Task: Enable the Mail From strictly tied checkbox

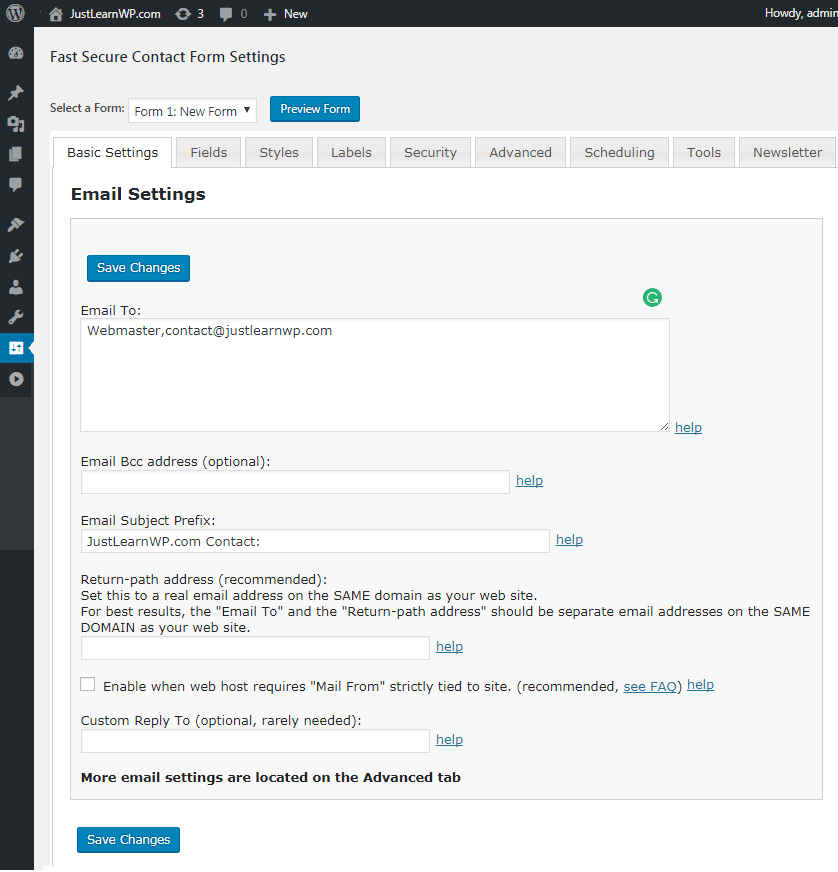Action: tap(87, 684)
